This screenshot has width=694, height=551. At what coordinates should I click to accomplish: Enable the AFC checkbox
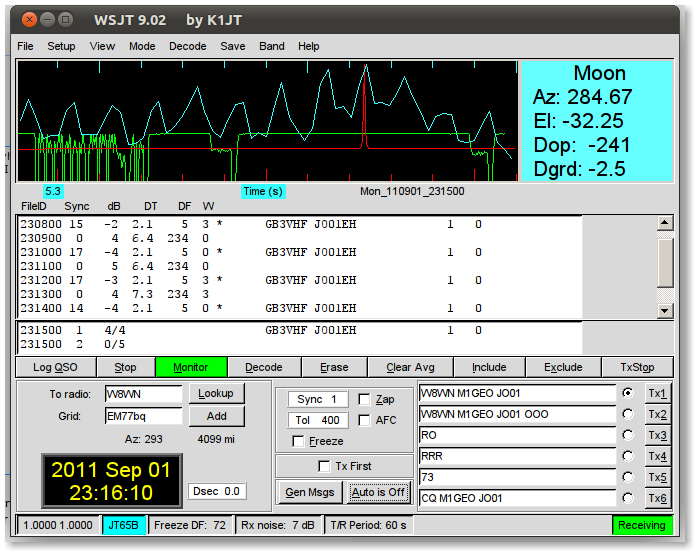[x=364, y=420]
